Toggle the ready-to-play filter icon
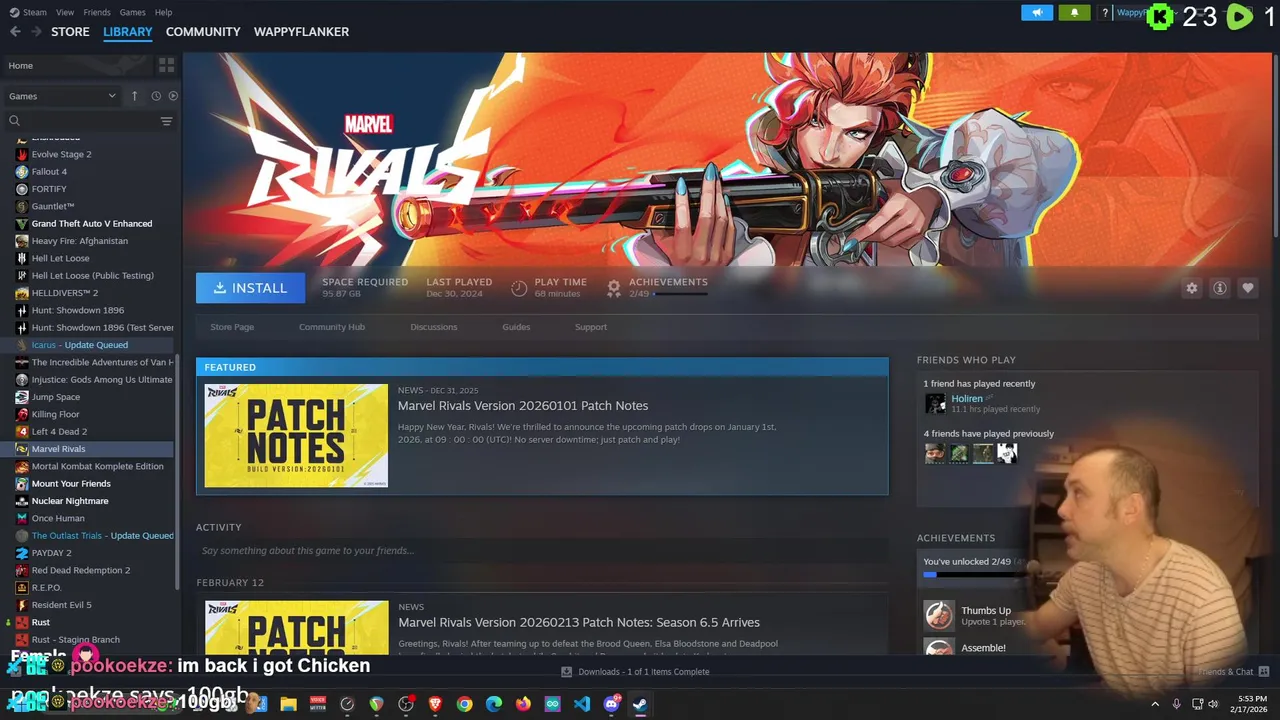 173,96
